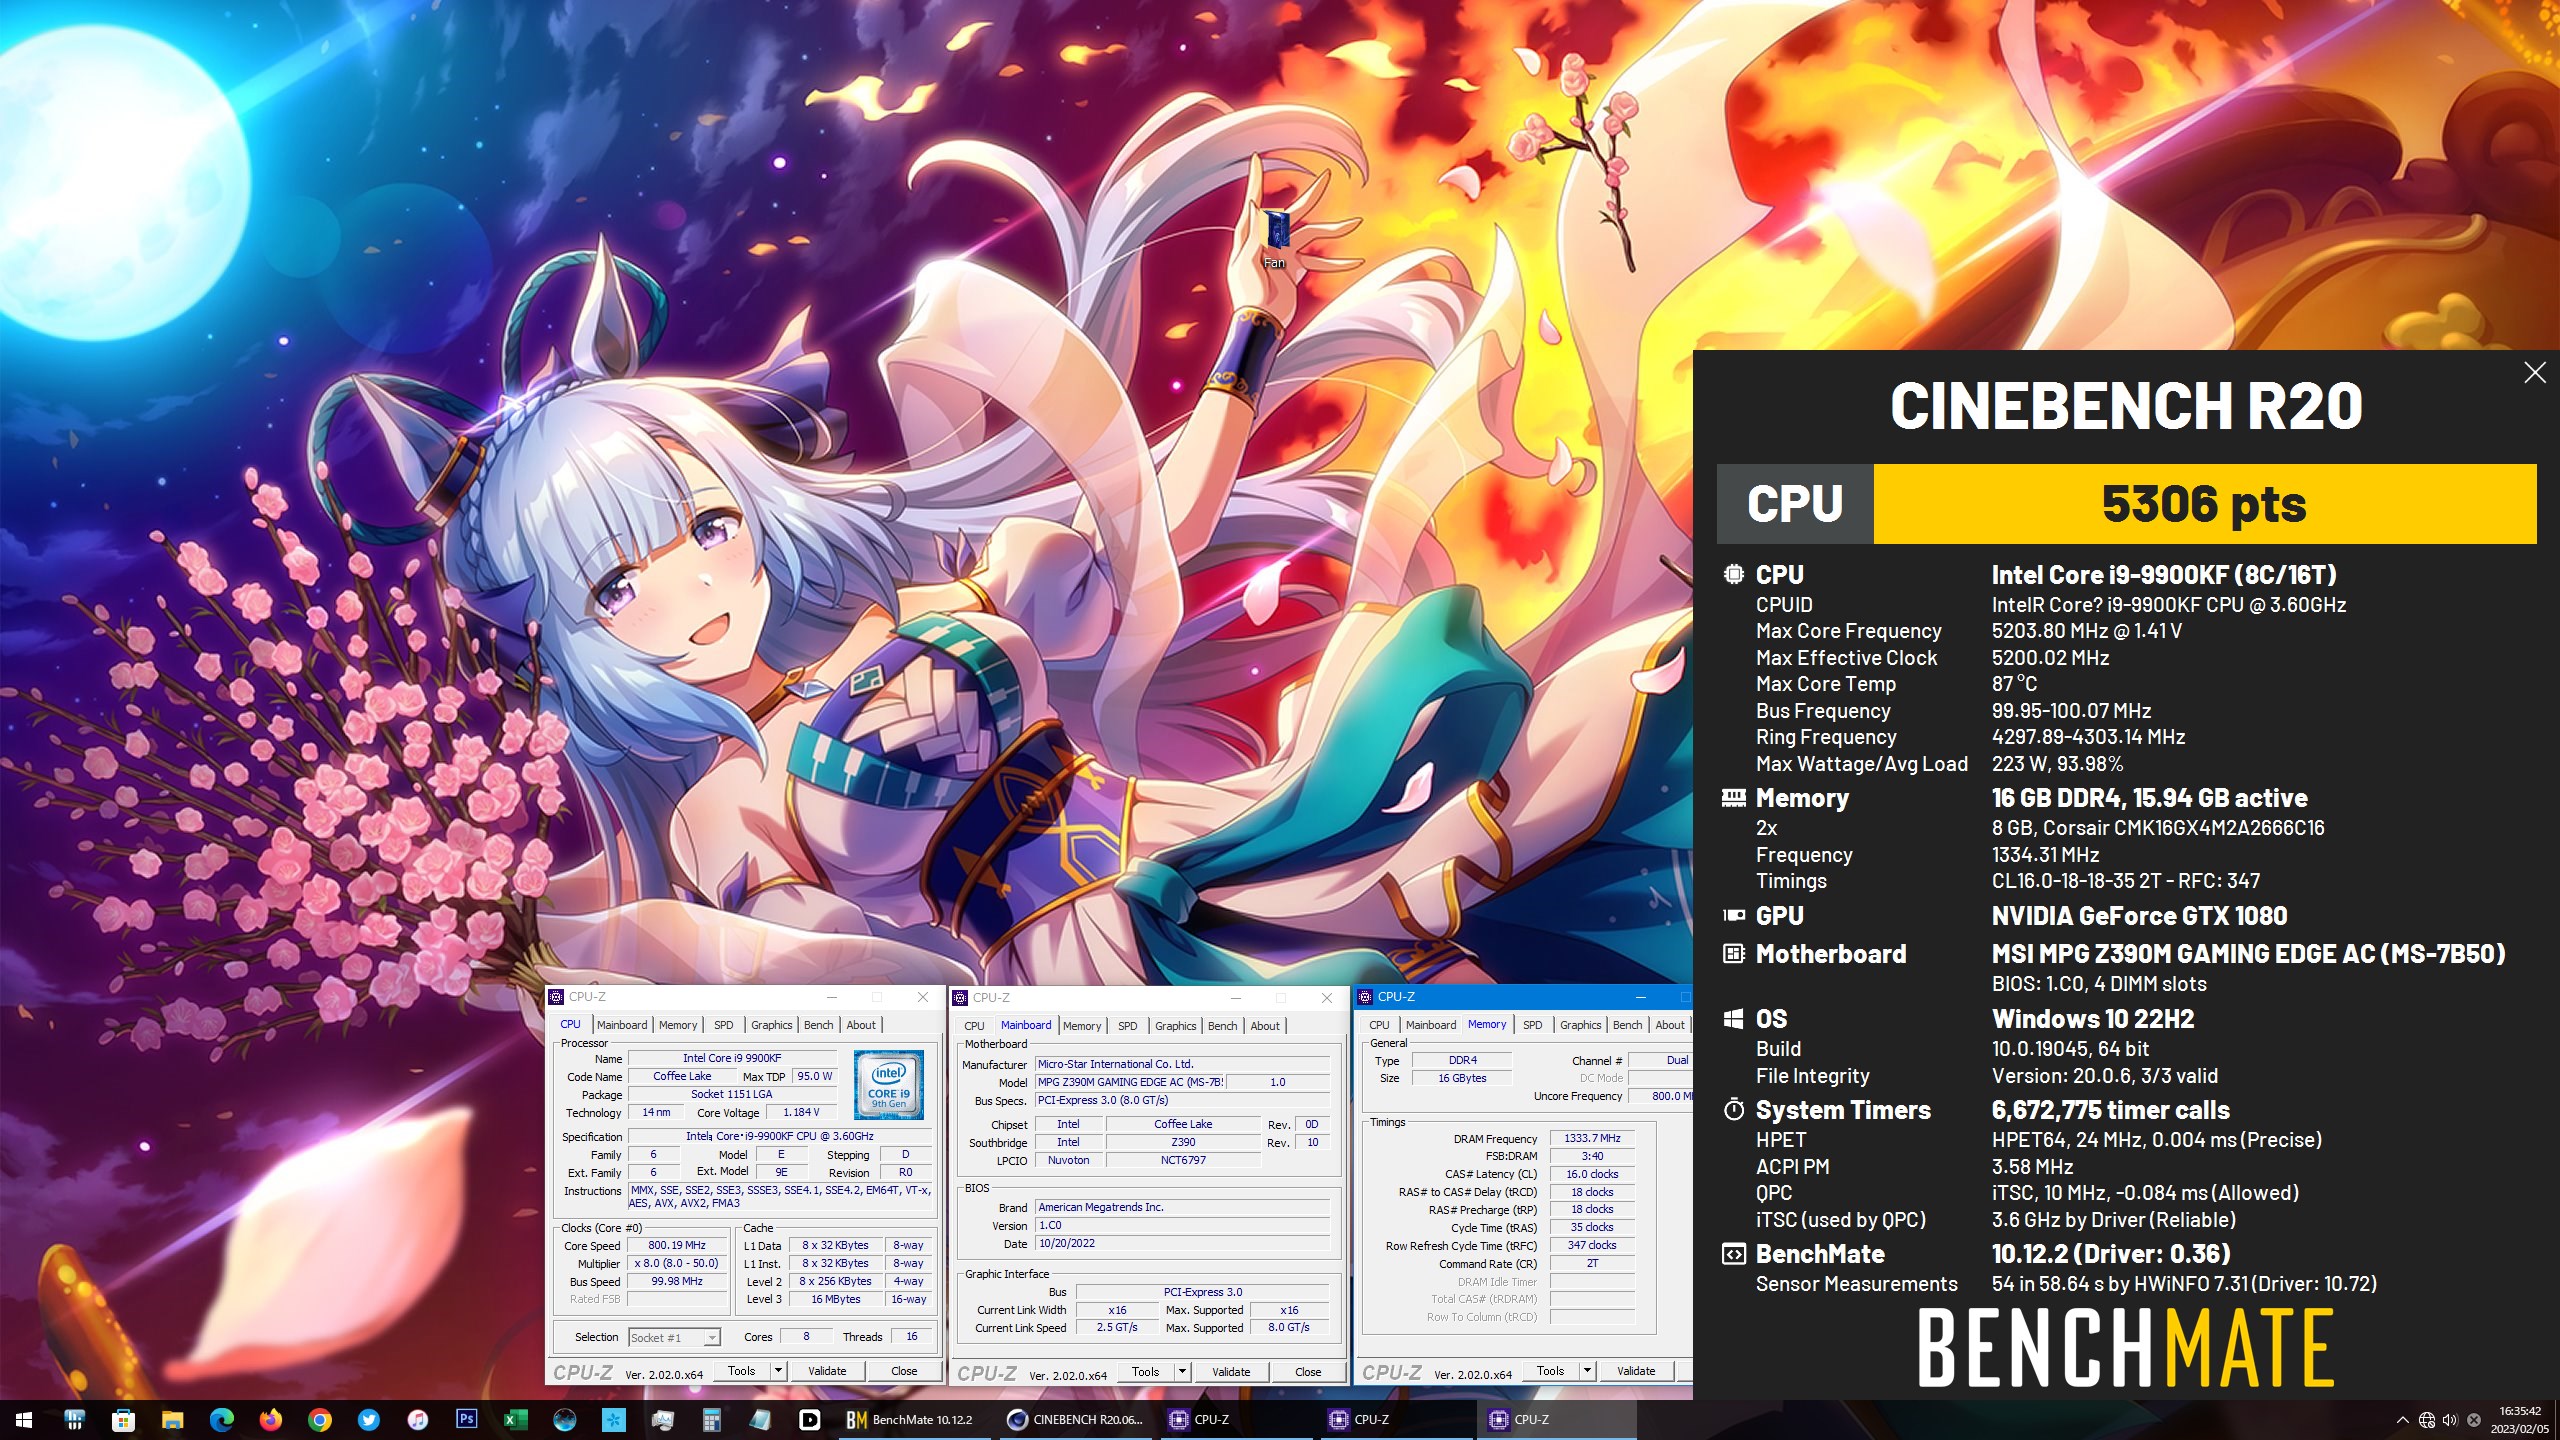Click the Core Speed value 800.19 MHz

coord(677,1246)
